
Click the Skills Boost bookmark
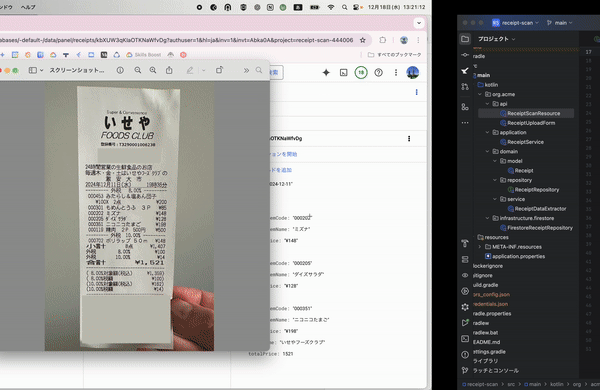coord(143,55)
